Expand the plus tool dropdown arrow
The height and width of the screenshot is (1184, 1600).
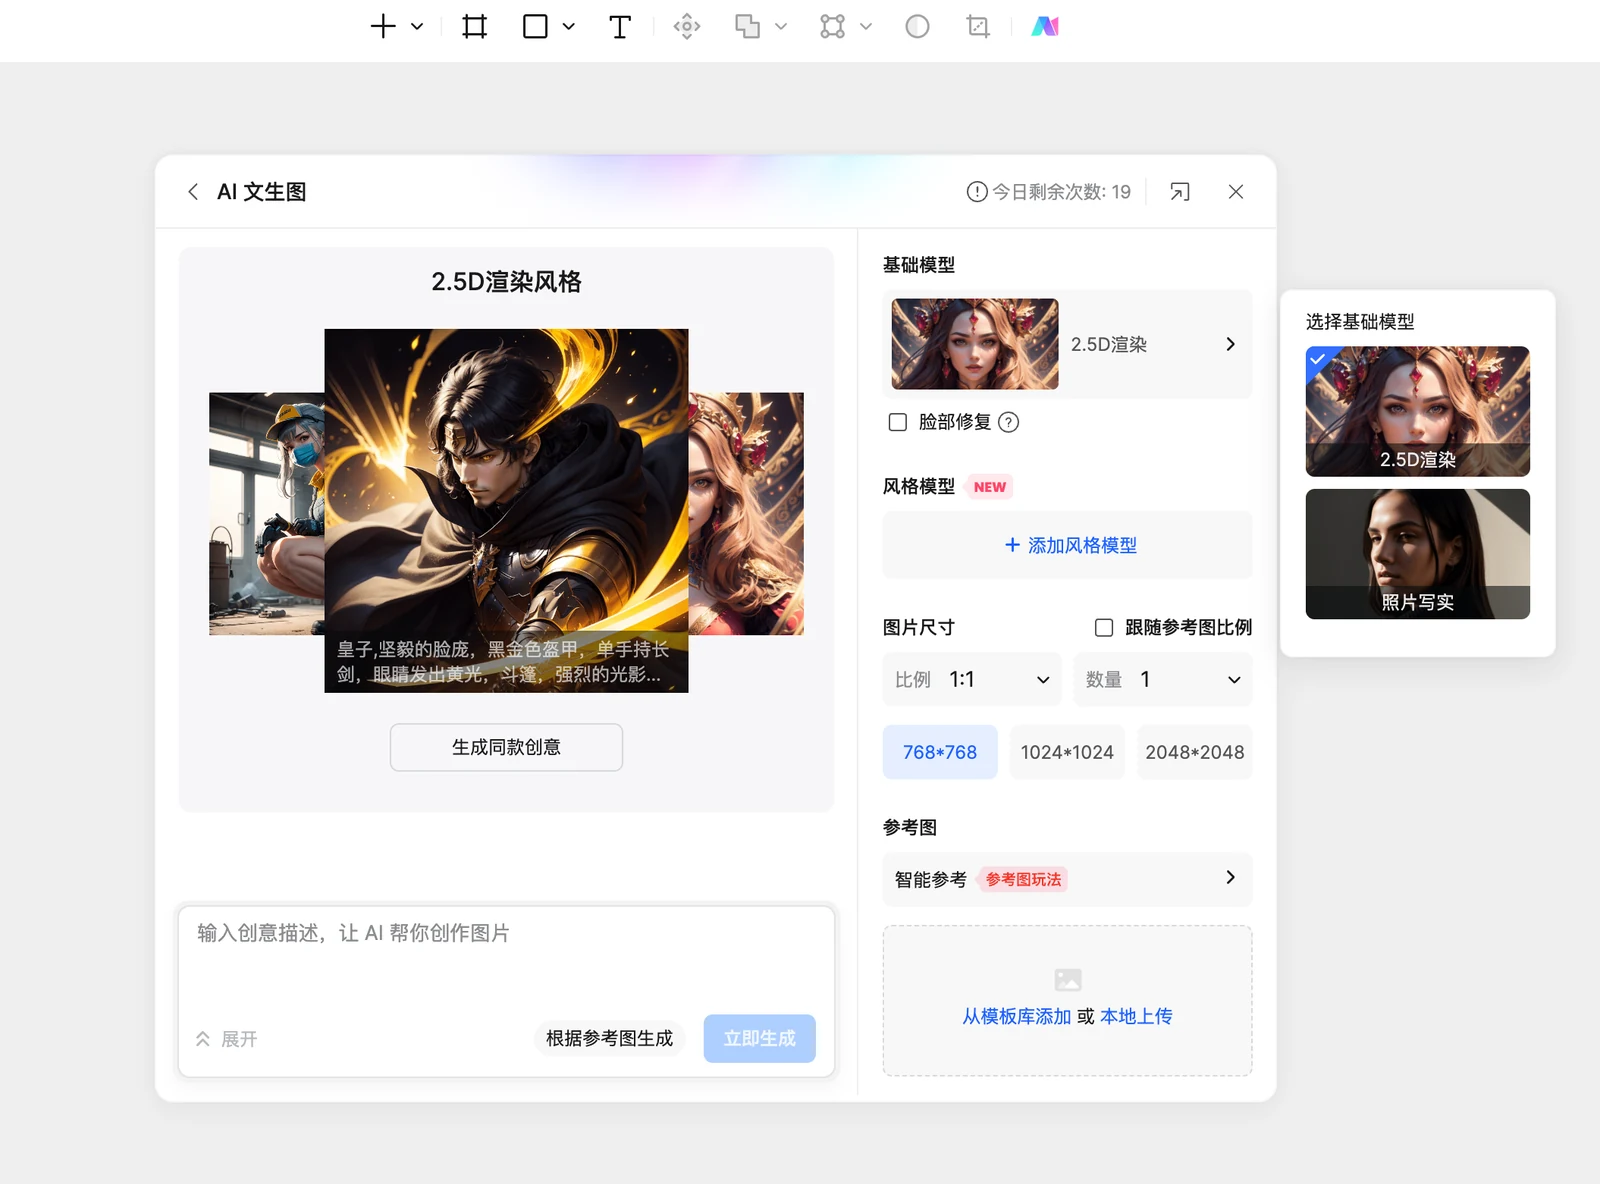pos(417,26)
